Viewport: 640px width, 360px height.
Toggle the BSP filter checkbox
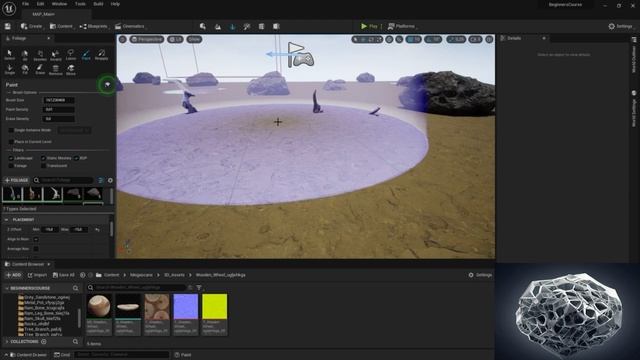click(76, 158)
